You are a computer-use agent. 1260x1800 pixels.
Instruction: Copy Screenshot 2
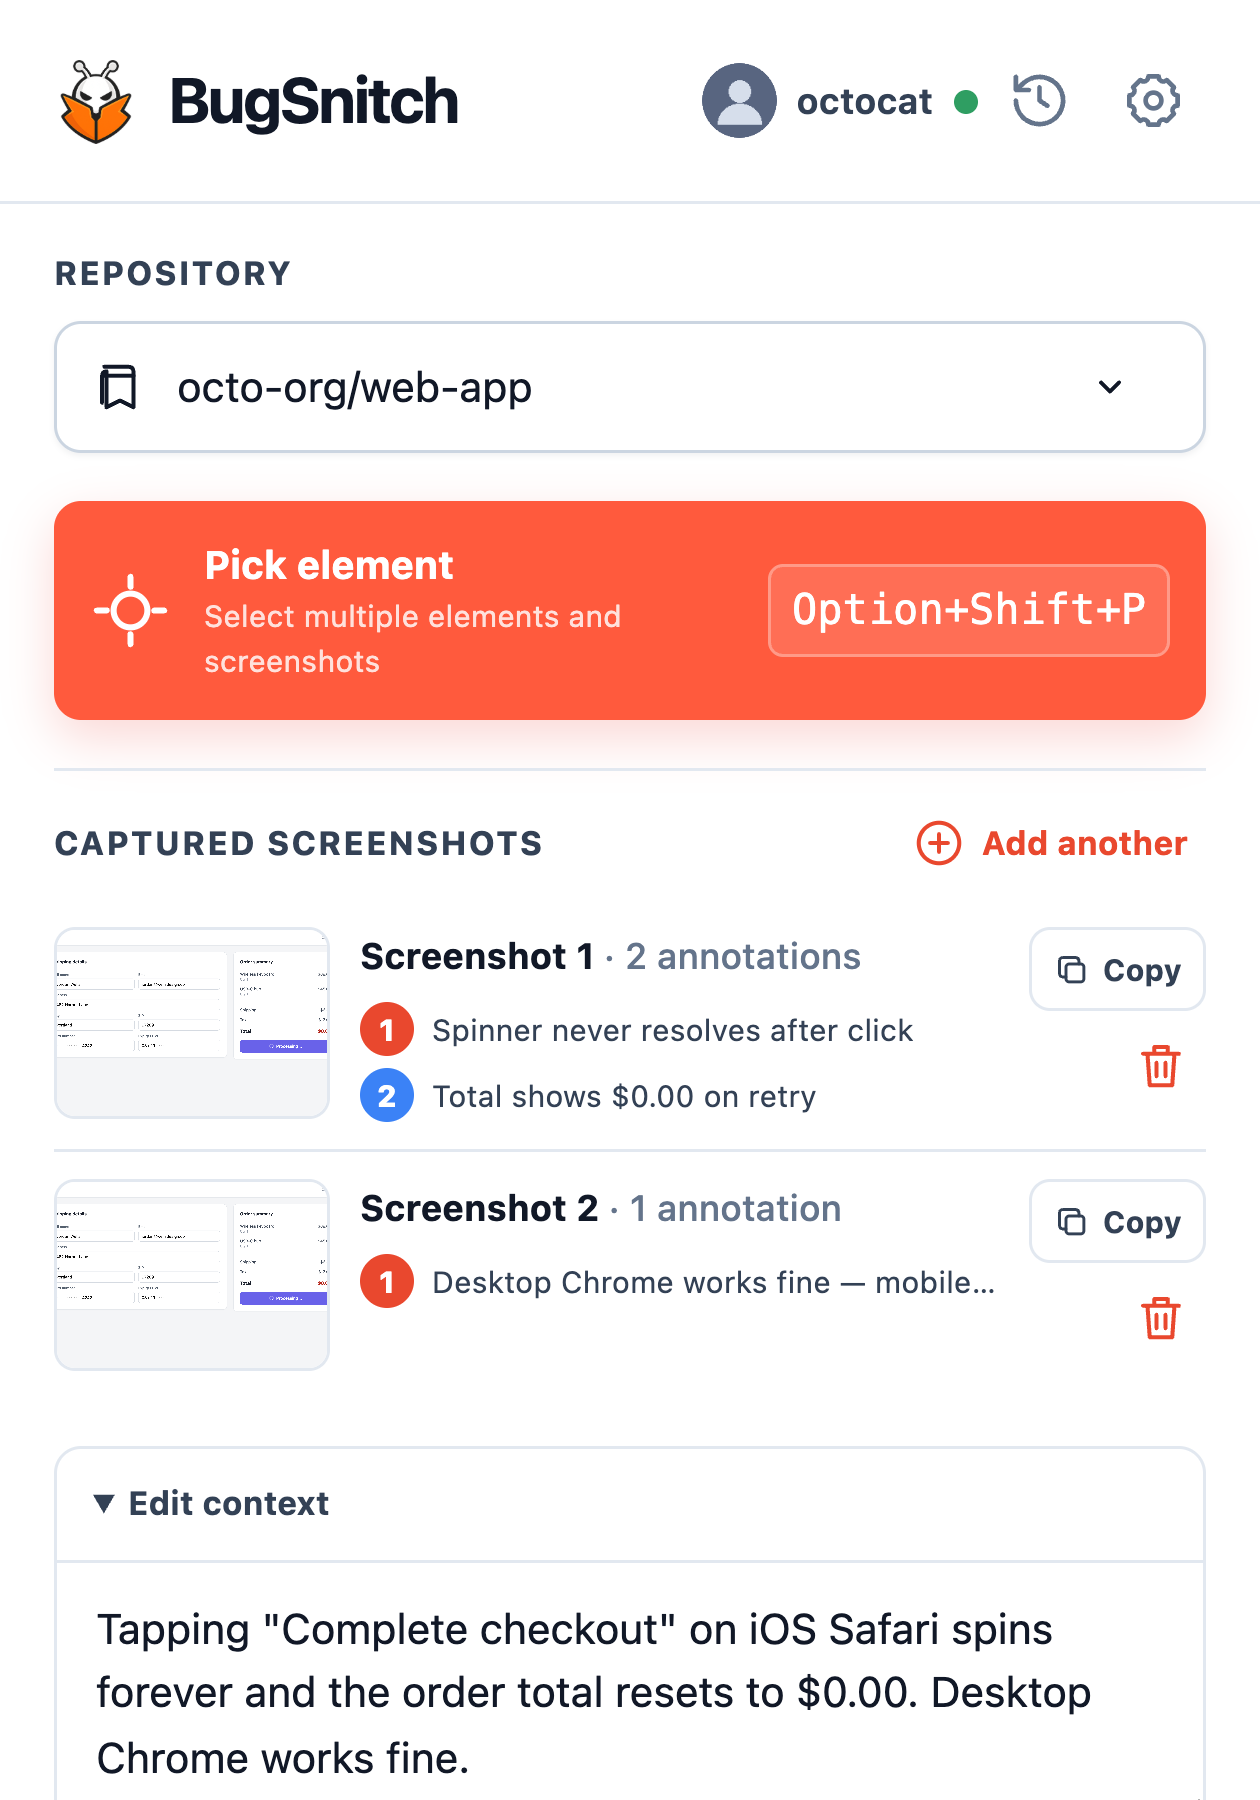point(1117,1221)
